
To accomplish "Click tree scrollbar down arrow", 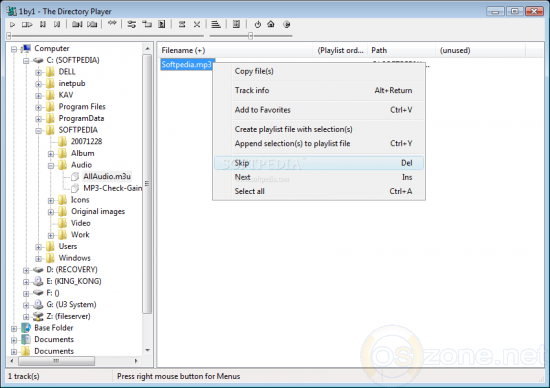I will coord(147,350).
